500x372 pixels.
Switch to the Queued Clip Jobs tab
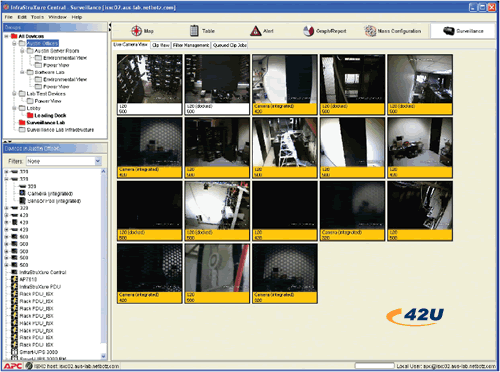[230, 45]
